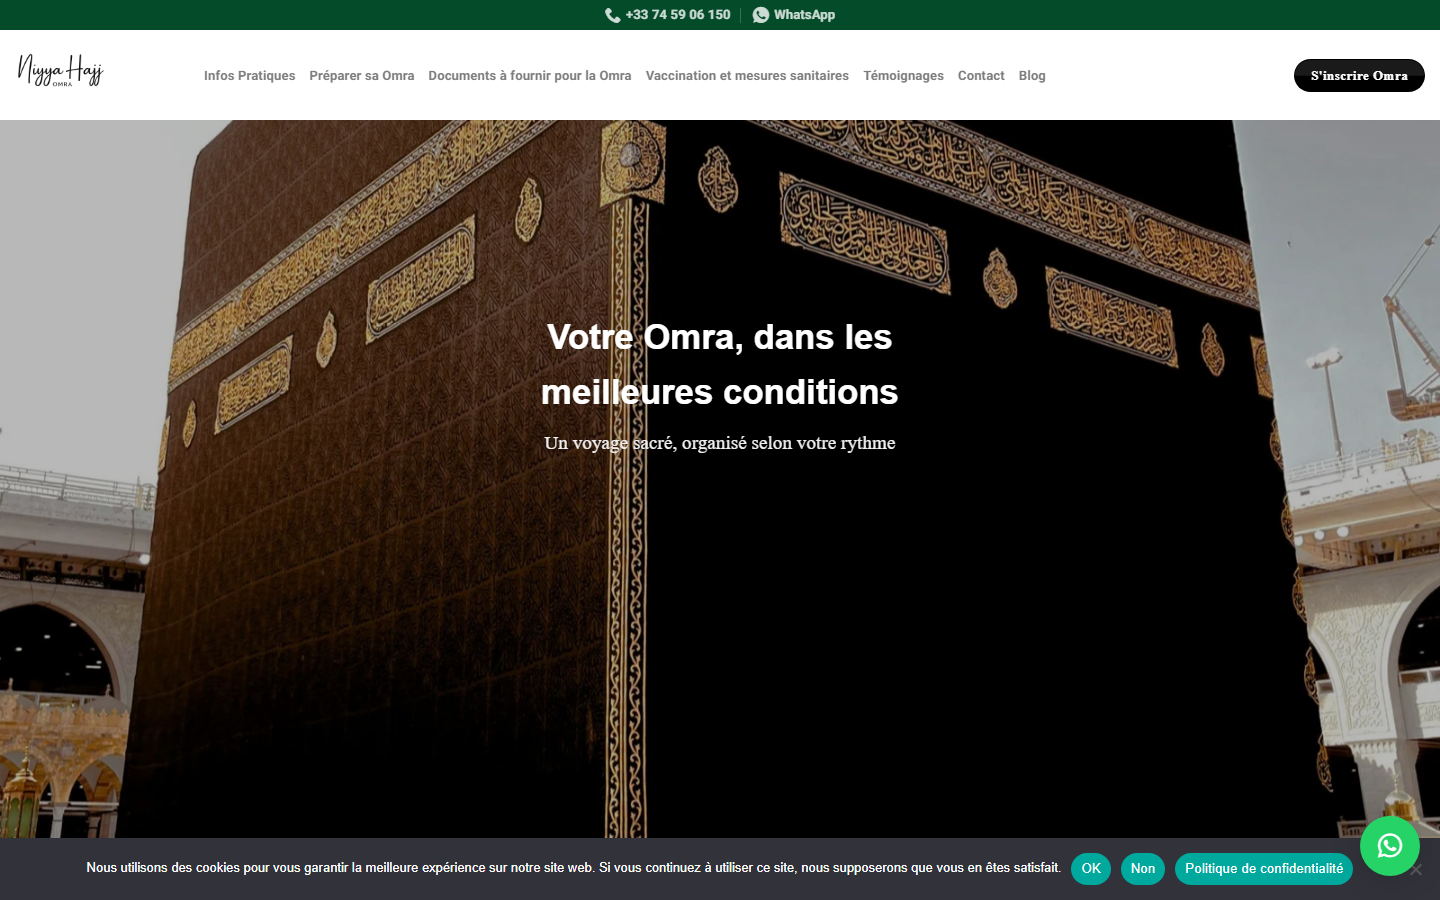Click the S'inscrire Omra button
The image size is (1440, 900).
pyautogui.click(x=1359, y=76)
